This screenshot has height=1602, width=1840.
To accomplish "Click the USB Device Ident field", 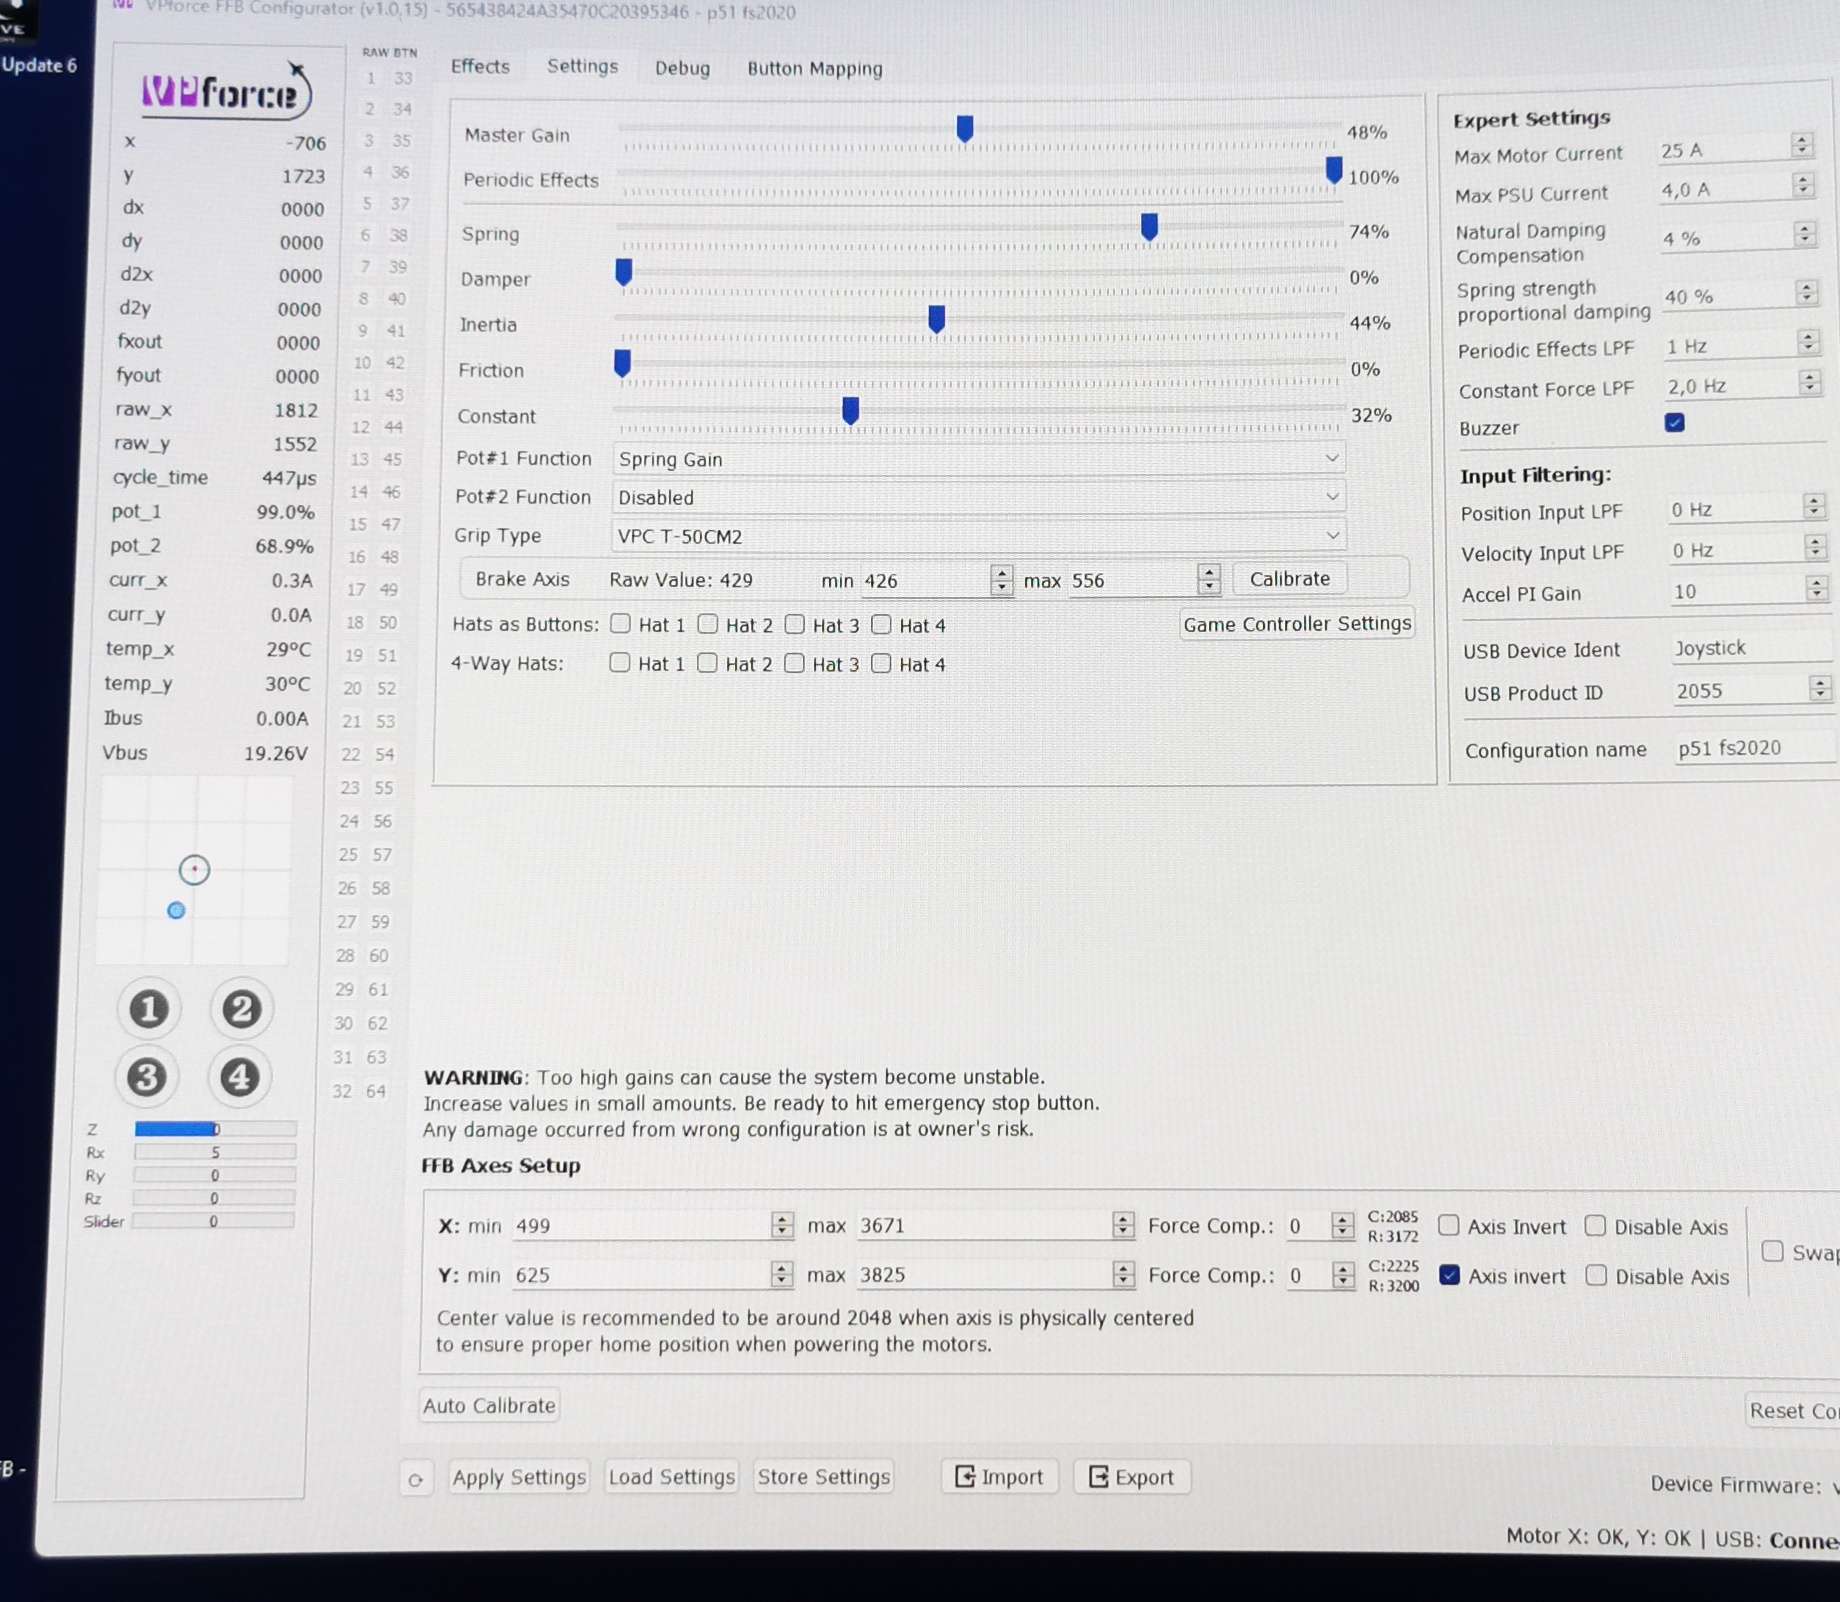I will click(1752, 648).
